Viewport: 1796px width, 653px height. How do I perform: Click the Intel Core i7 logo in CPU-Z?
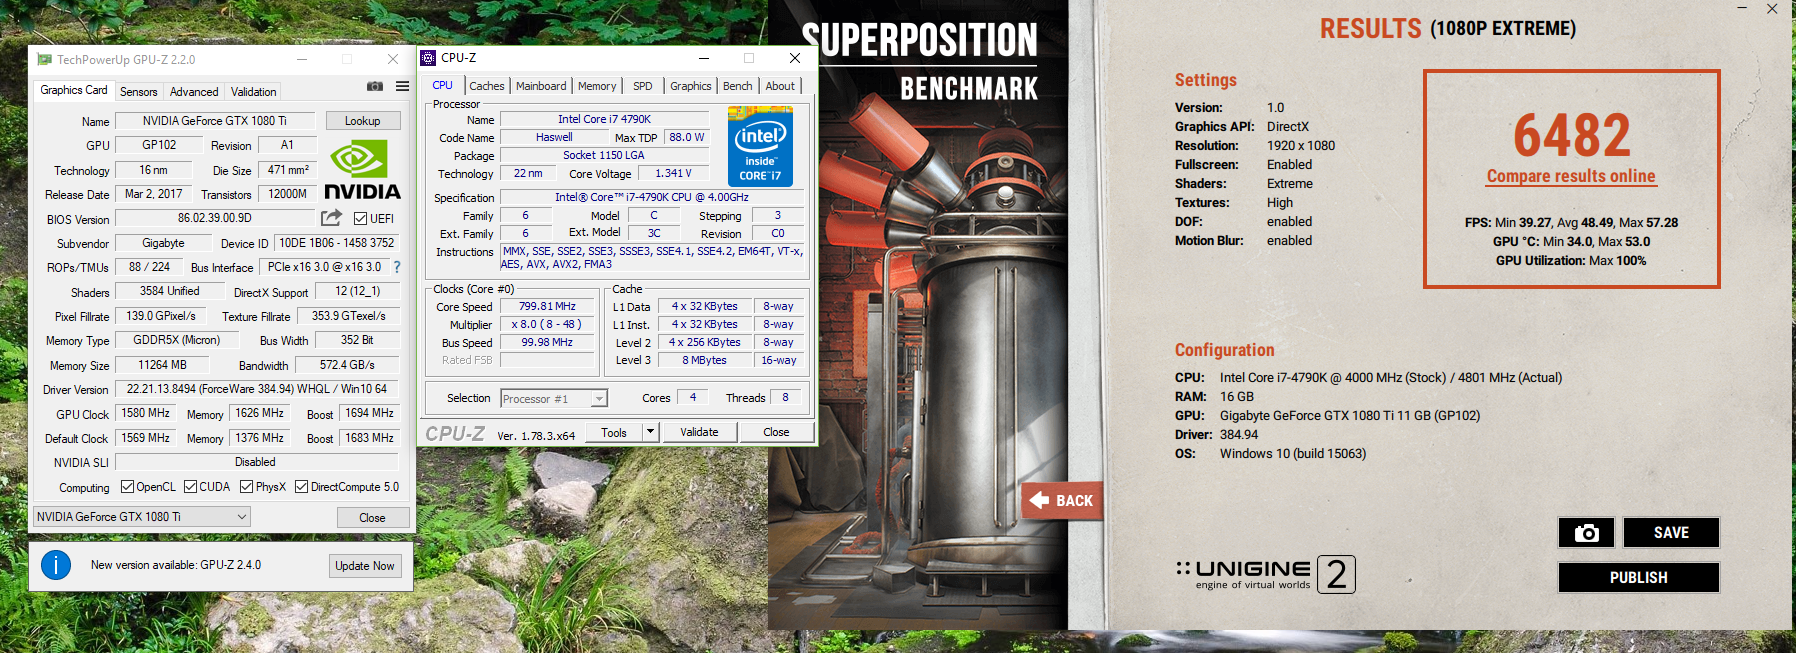pos(760,148)
